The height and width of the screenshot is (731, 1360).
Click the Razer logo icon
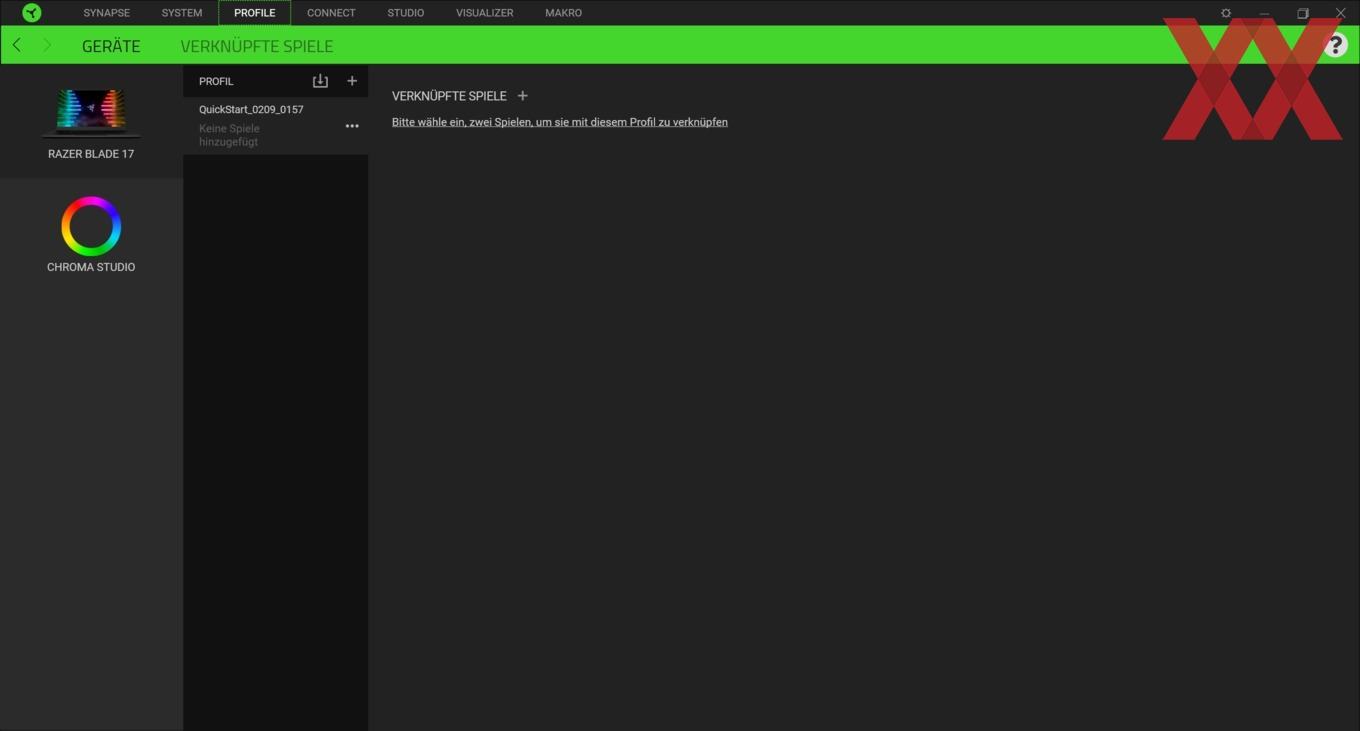tap(32, 13)
